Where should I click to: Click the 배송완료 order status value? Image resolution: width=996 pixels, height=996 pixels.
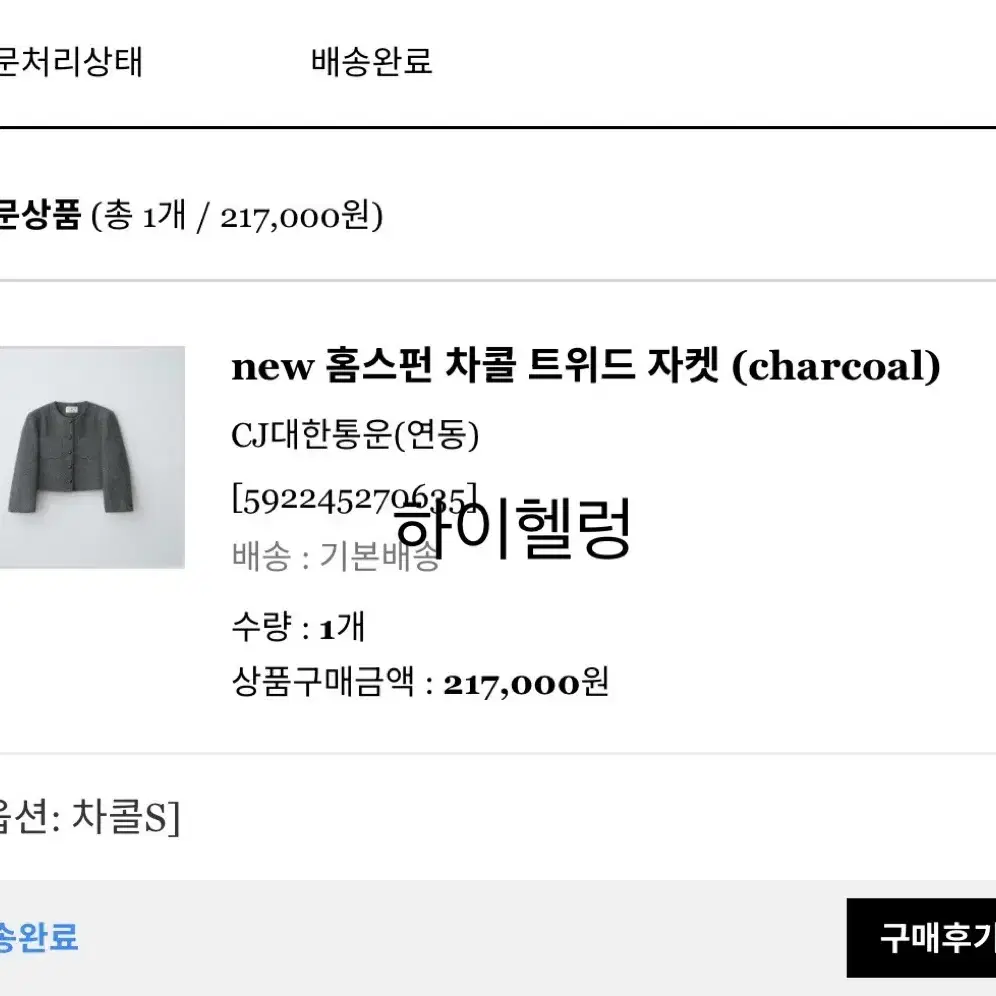click(372, 62)
